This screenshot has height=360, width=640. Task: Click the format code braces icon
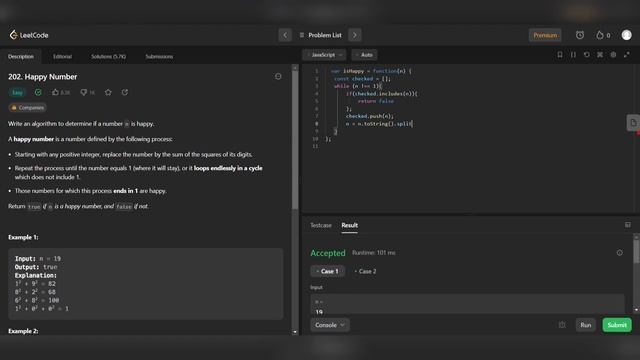[x=573, y=55]
